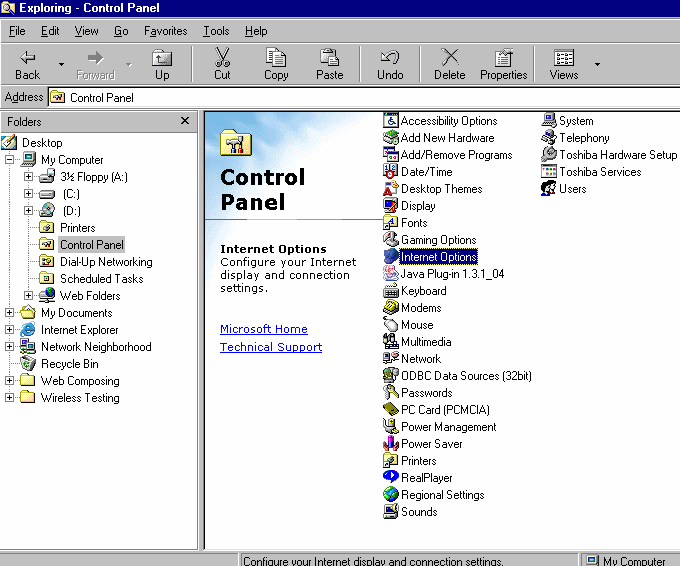Expand the Network Neighborhood node
This screenshot has width=680, height=566.
click(x=10, y=347)
